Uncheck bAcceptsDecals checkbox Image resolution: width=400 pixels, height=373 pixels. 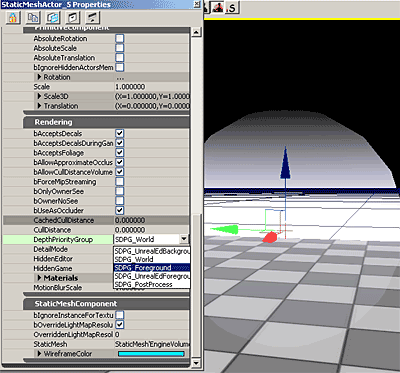pos(120,133)
